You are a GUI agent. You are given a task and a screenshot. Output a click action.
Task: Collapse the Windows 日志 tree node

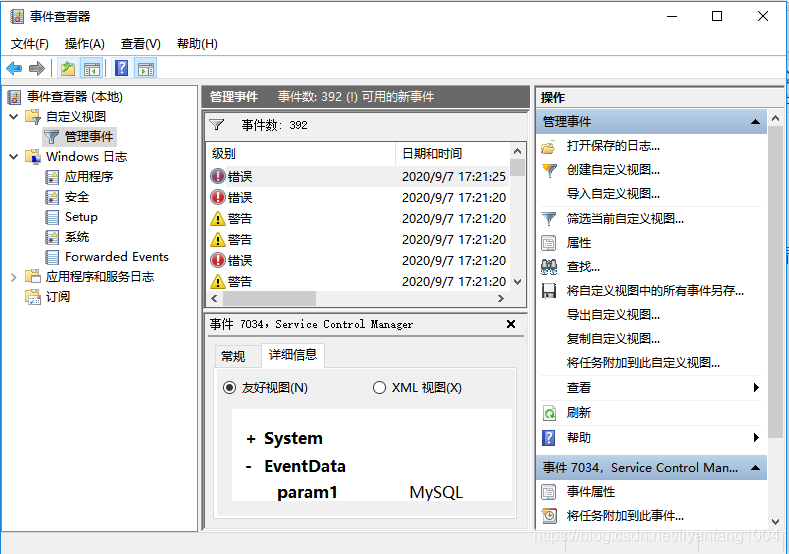pos(14,156)
